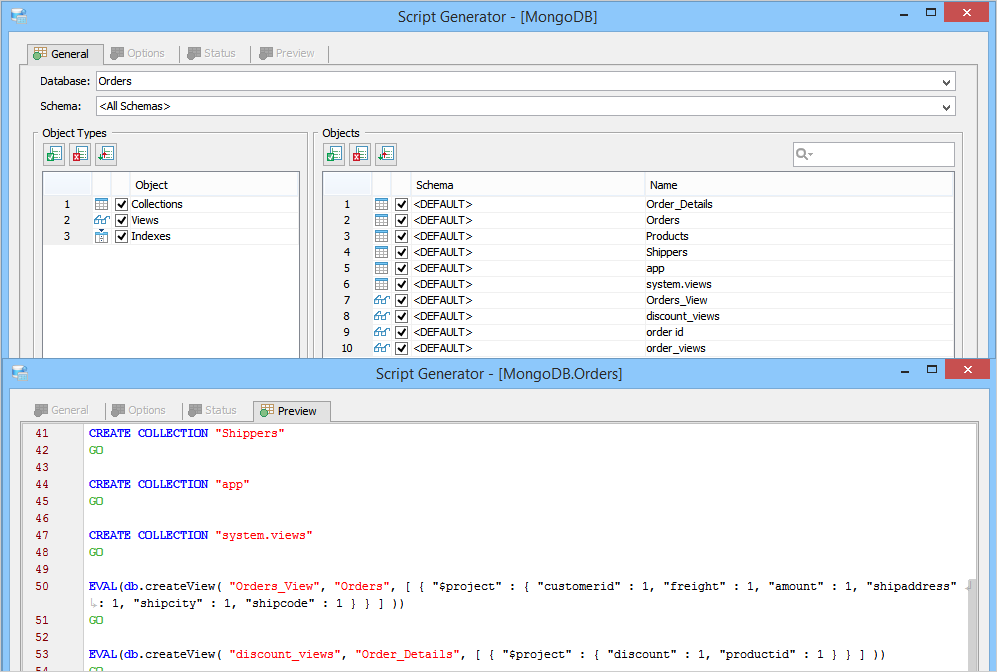Click Uncheck All icon in Object Types panel

[80, 154]
